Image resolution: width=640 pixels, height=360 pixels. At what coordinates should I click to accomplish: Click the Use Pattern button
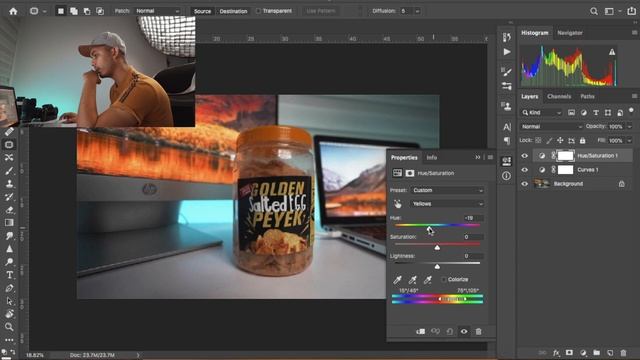click(x=320, y=11)
